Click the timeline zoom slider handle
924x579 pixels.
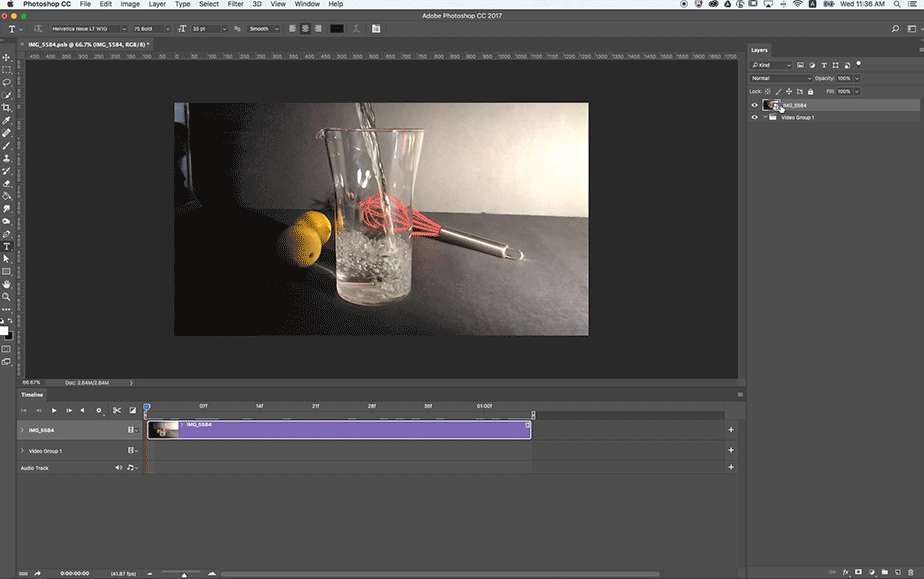click(184, 574)
